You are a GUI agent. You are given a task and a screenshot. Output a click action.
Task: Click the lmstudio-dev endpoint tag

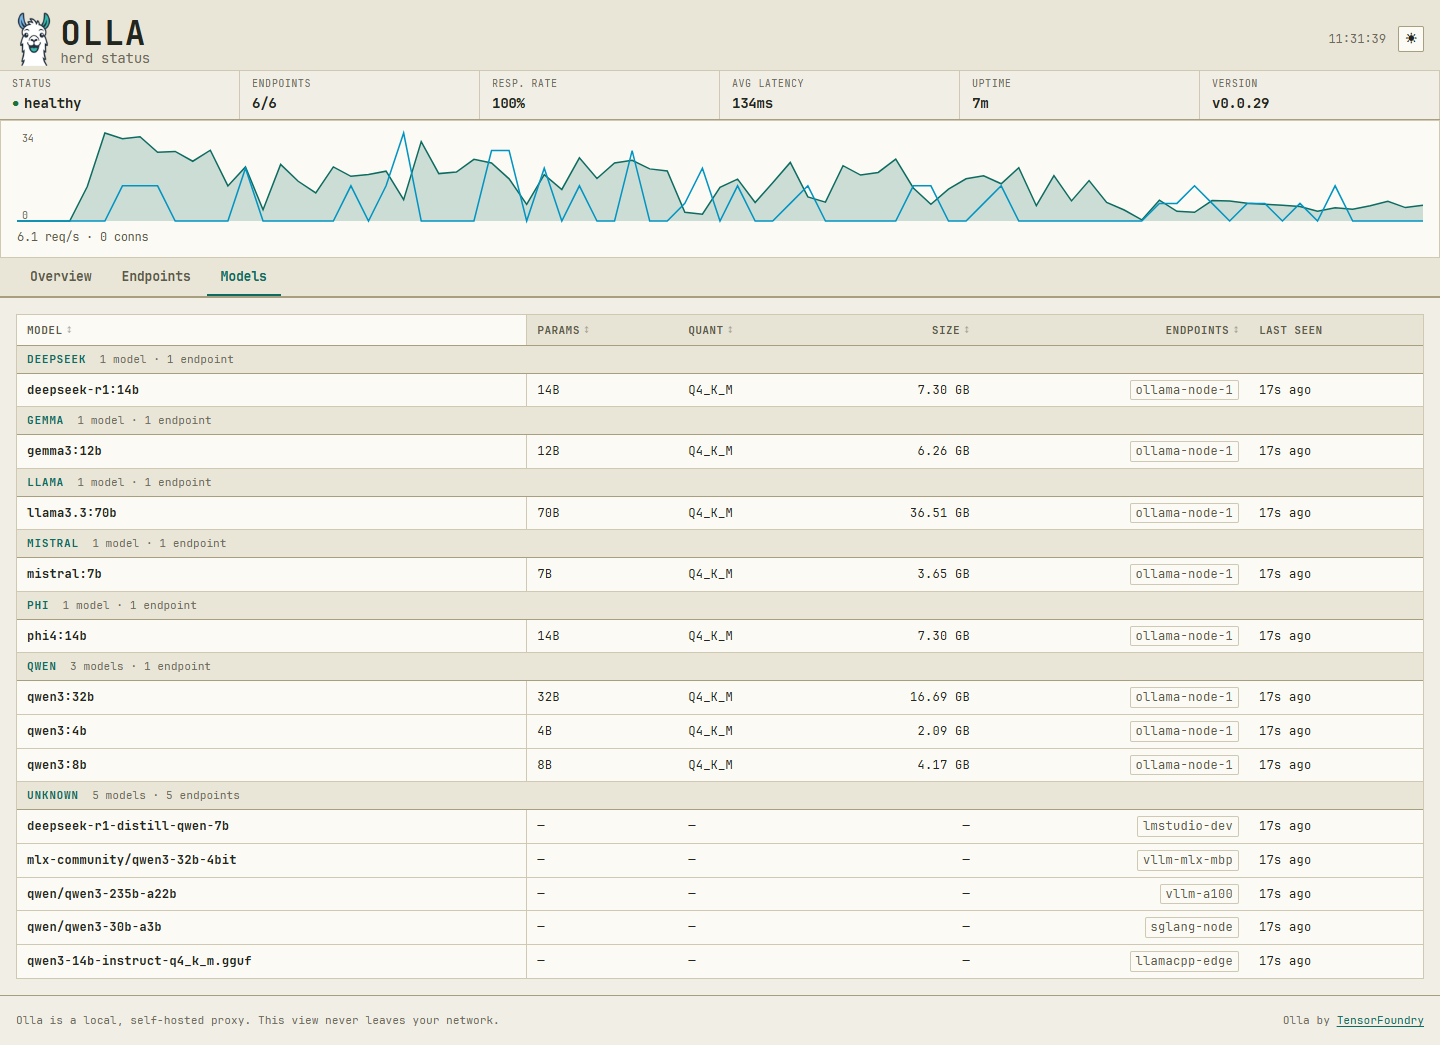click(x=1188, y=826)
